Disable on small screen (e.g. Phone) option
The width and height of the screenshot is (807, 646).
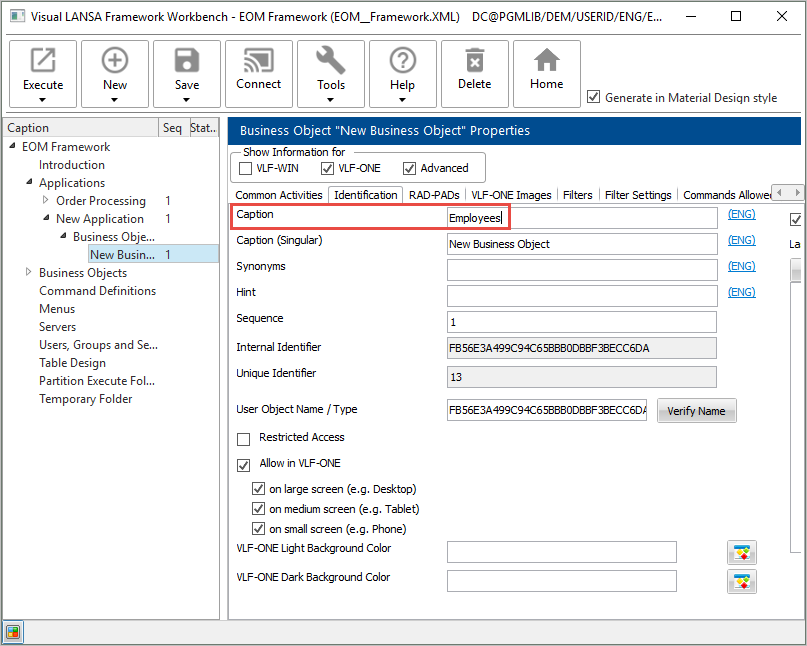point(258,528)
